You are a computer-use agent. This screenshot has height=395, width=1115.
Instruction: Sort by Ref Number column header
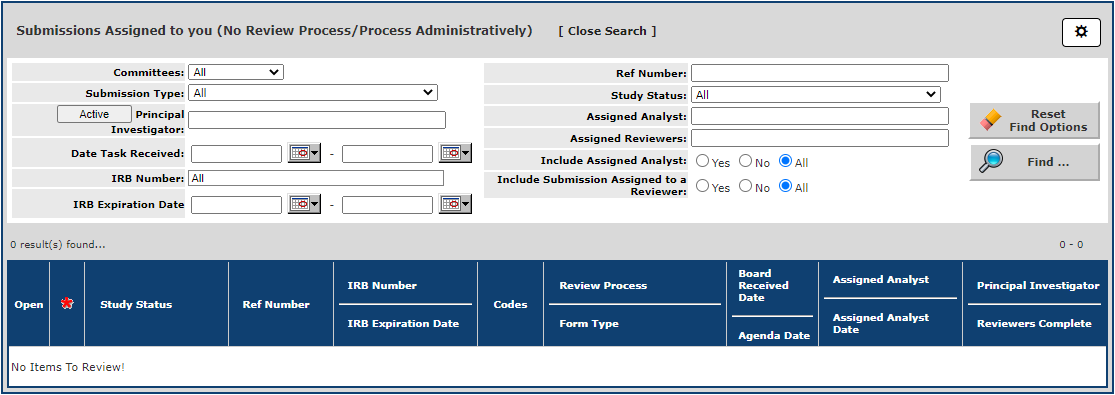pyautogui.click(x=276, y=305)
